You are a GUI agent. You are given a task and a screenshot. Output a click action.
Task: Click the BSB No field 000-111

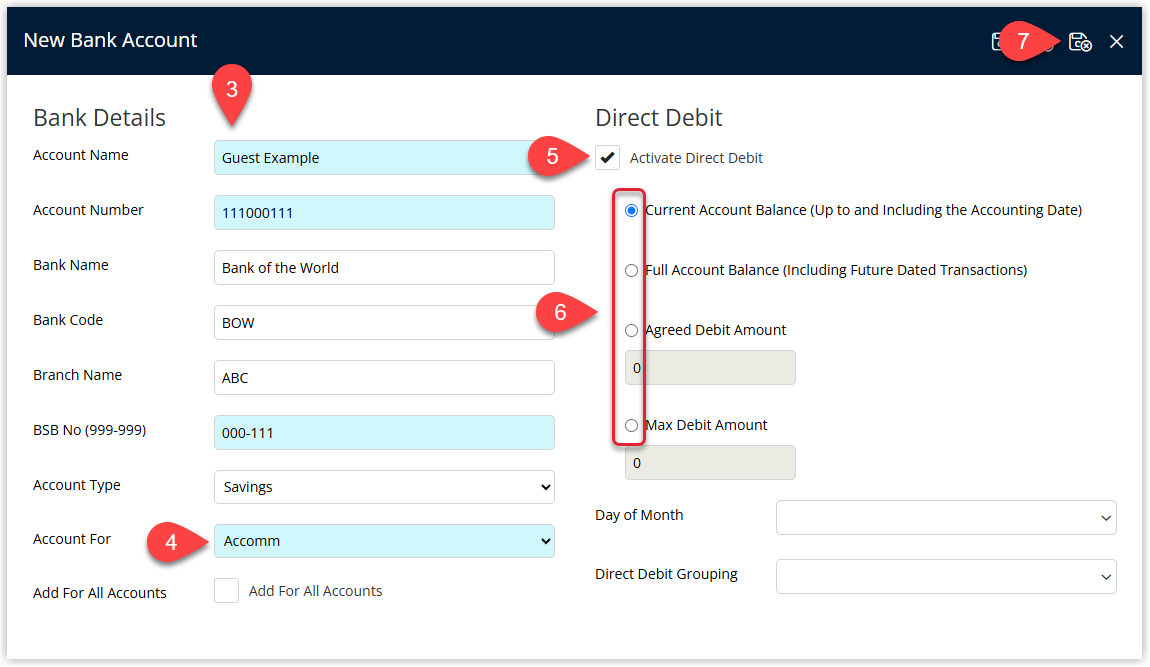(384, 433)
